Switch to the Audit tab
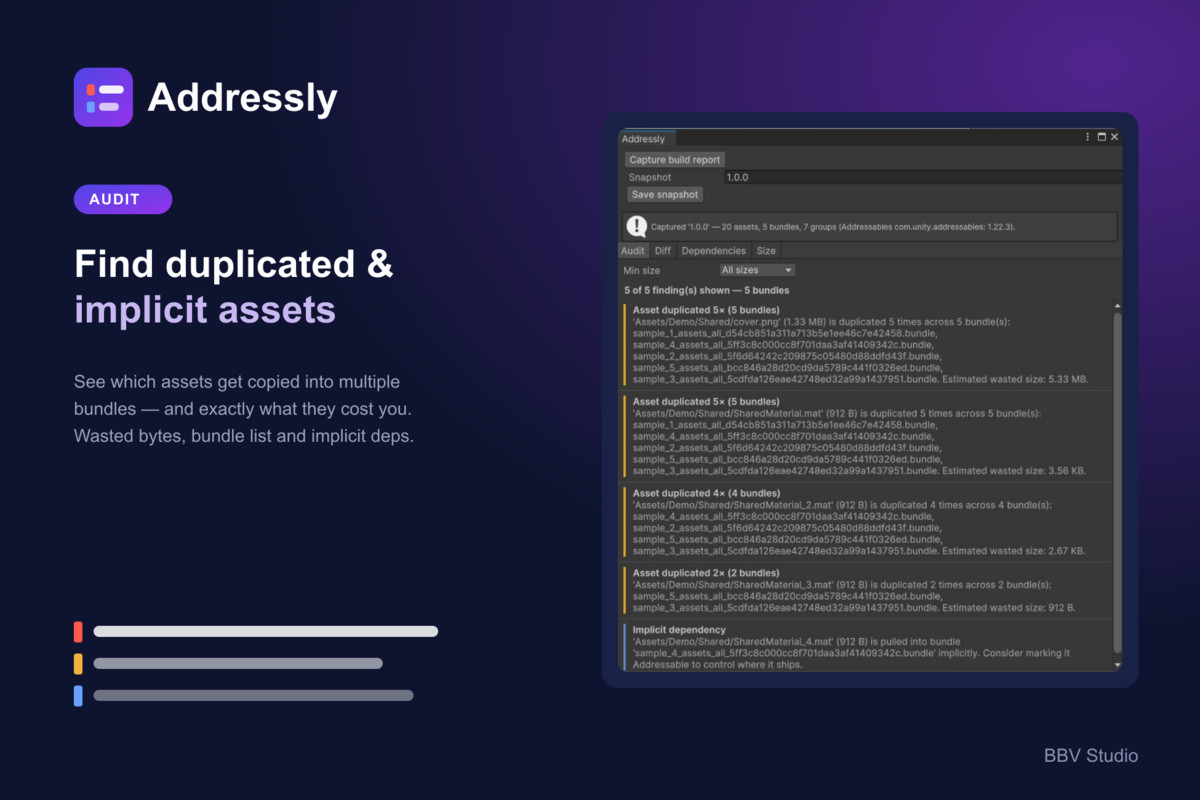The image size is (1200, 800). point(633,251)
